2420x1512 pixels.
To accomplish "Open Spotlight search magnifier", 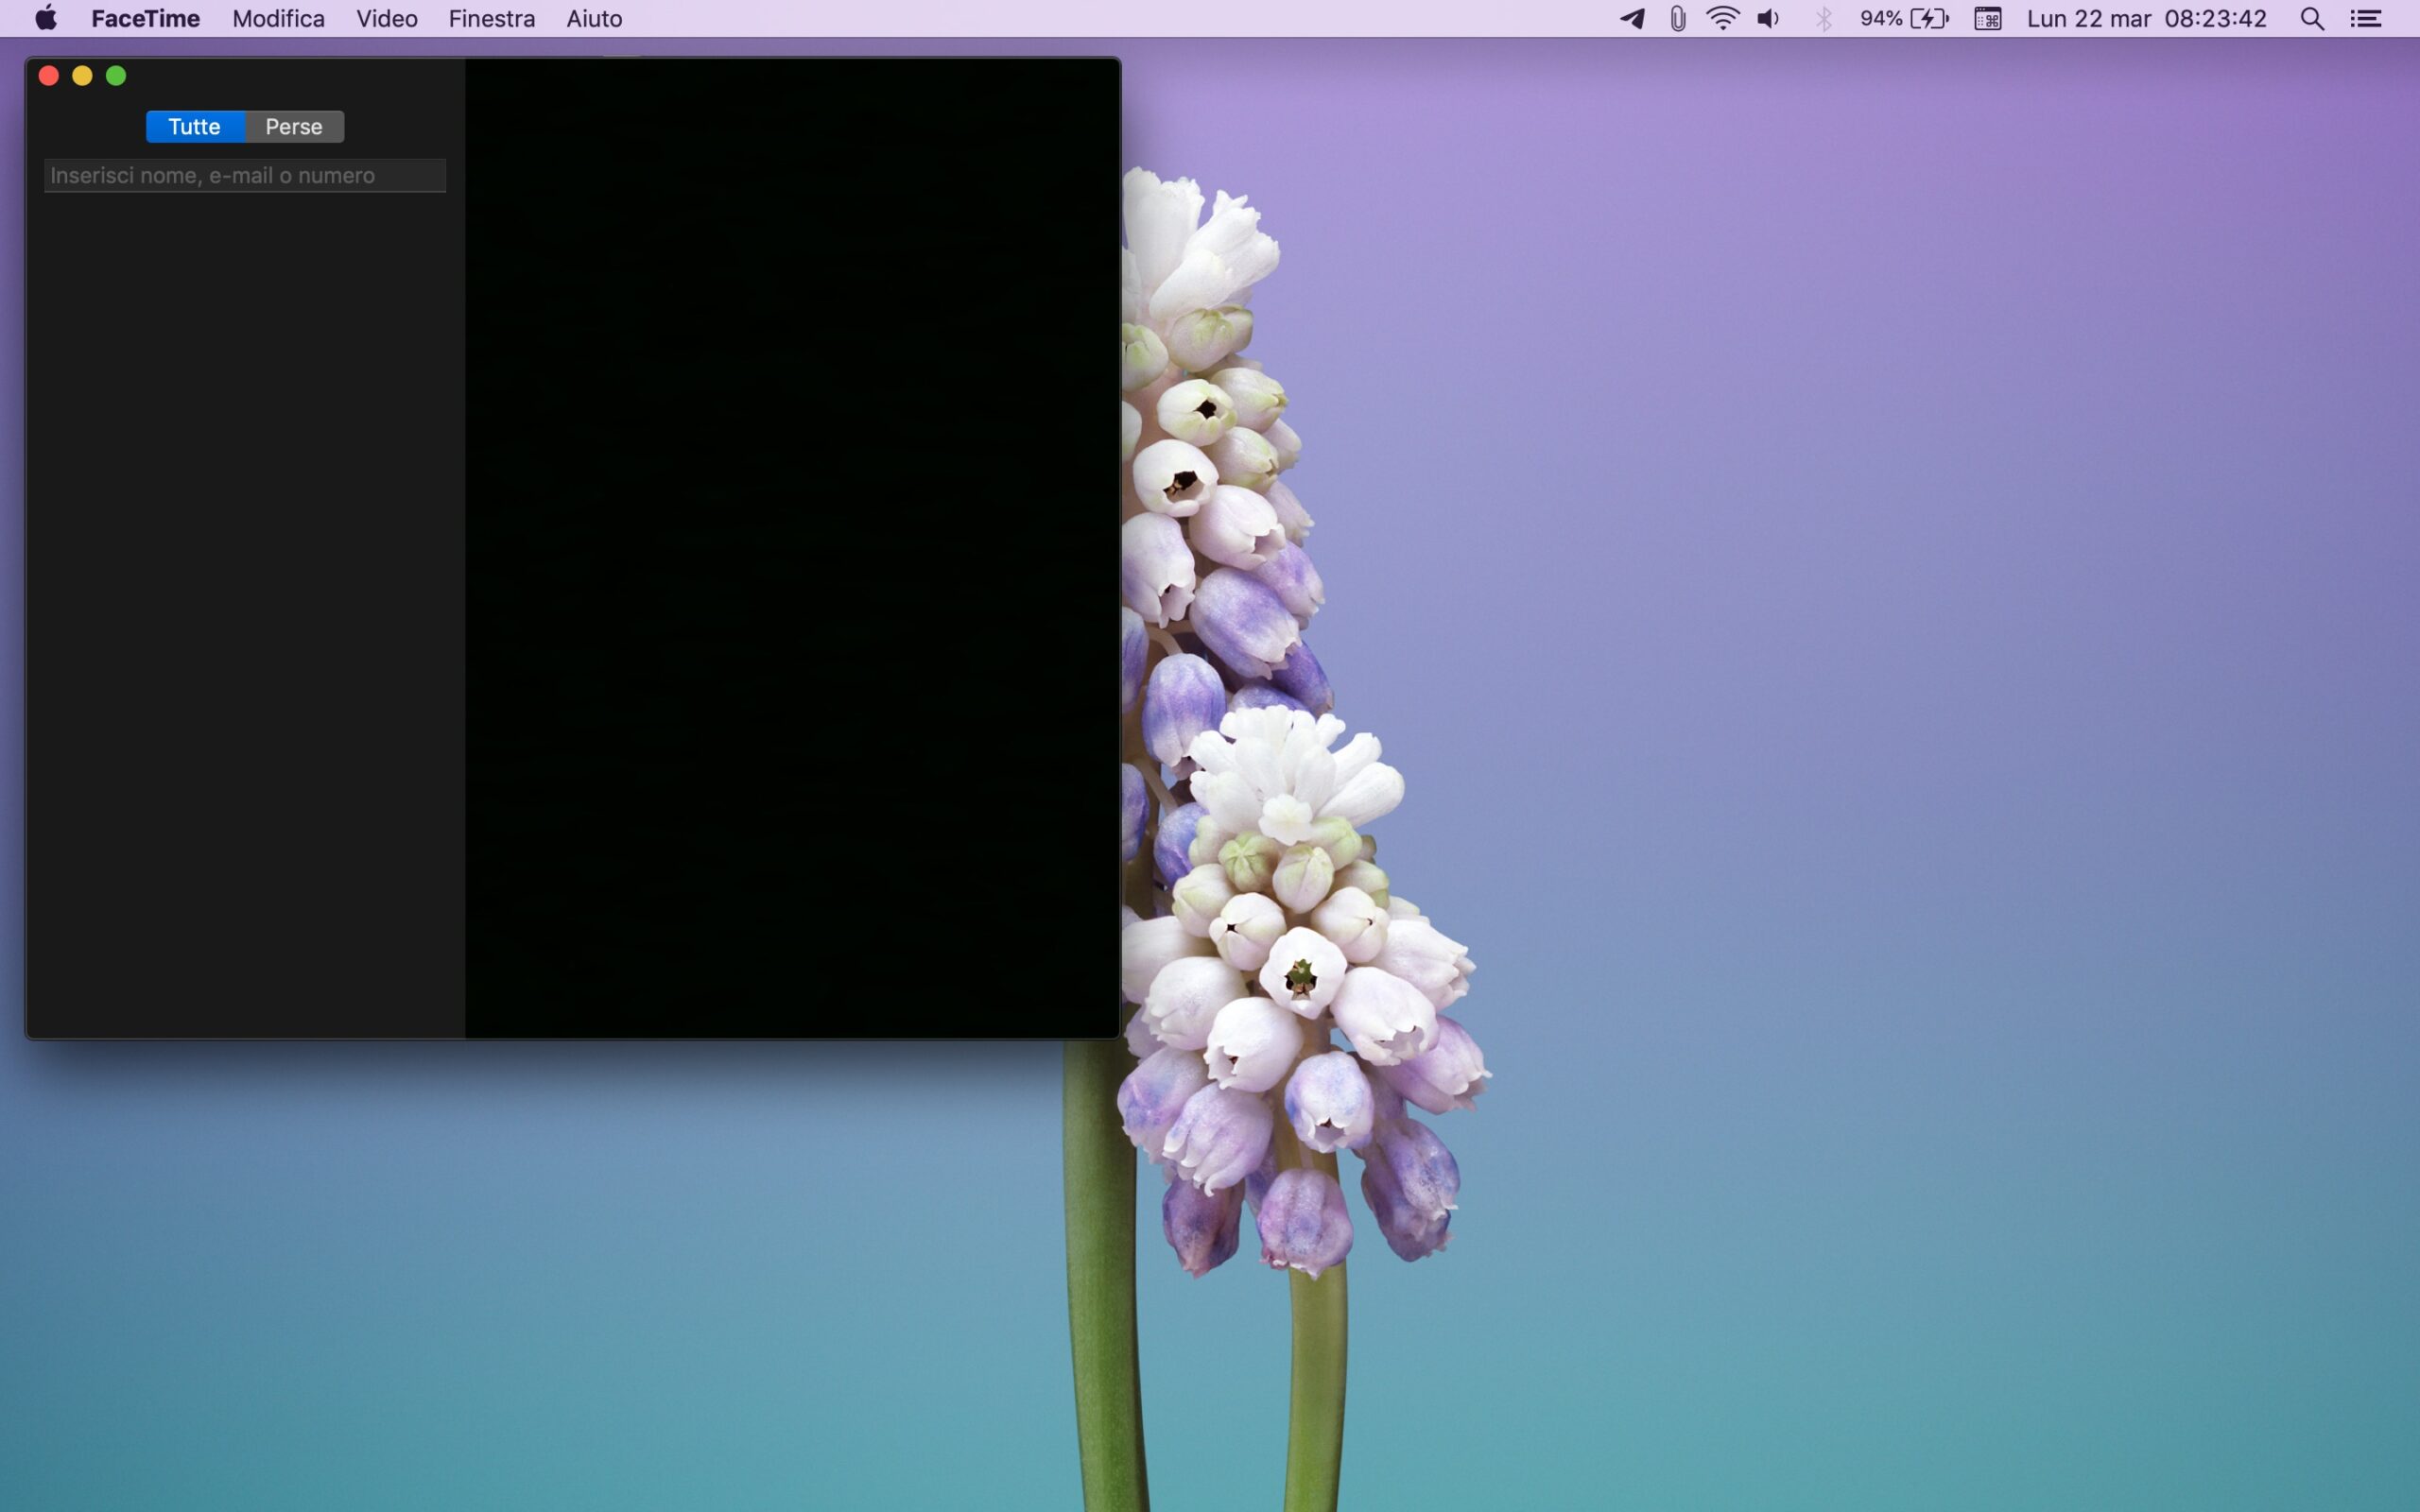I will click(x=2311, y=19).
